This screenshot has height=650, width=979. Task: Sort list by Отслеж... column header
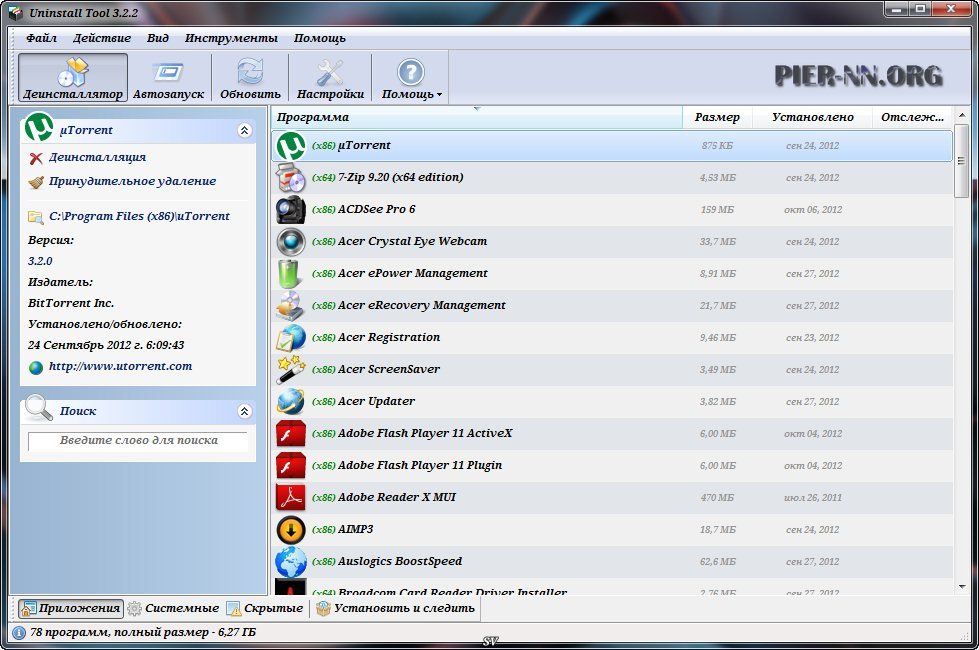tap(912, 117)
